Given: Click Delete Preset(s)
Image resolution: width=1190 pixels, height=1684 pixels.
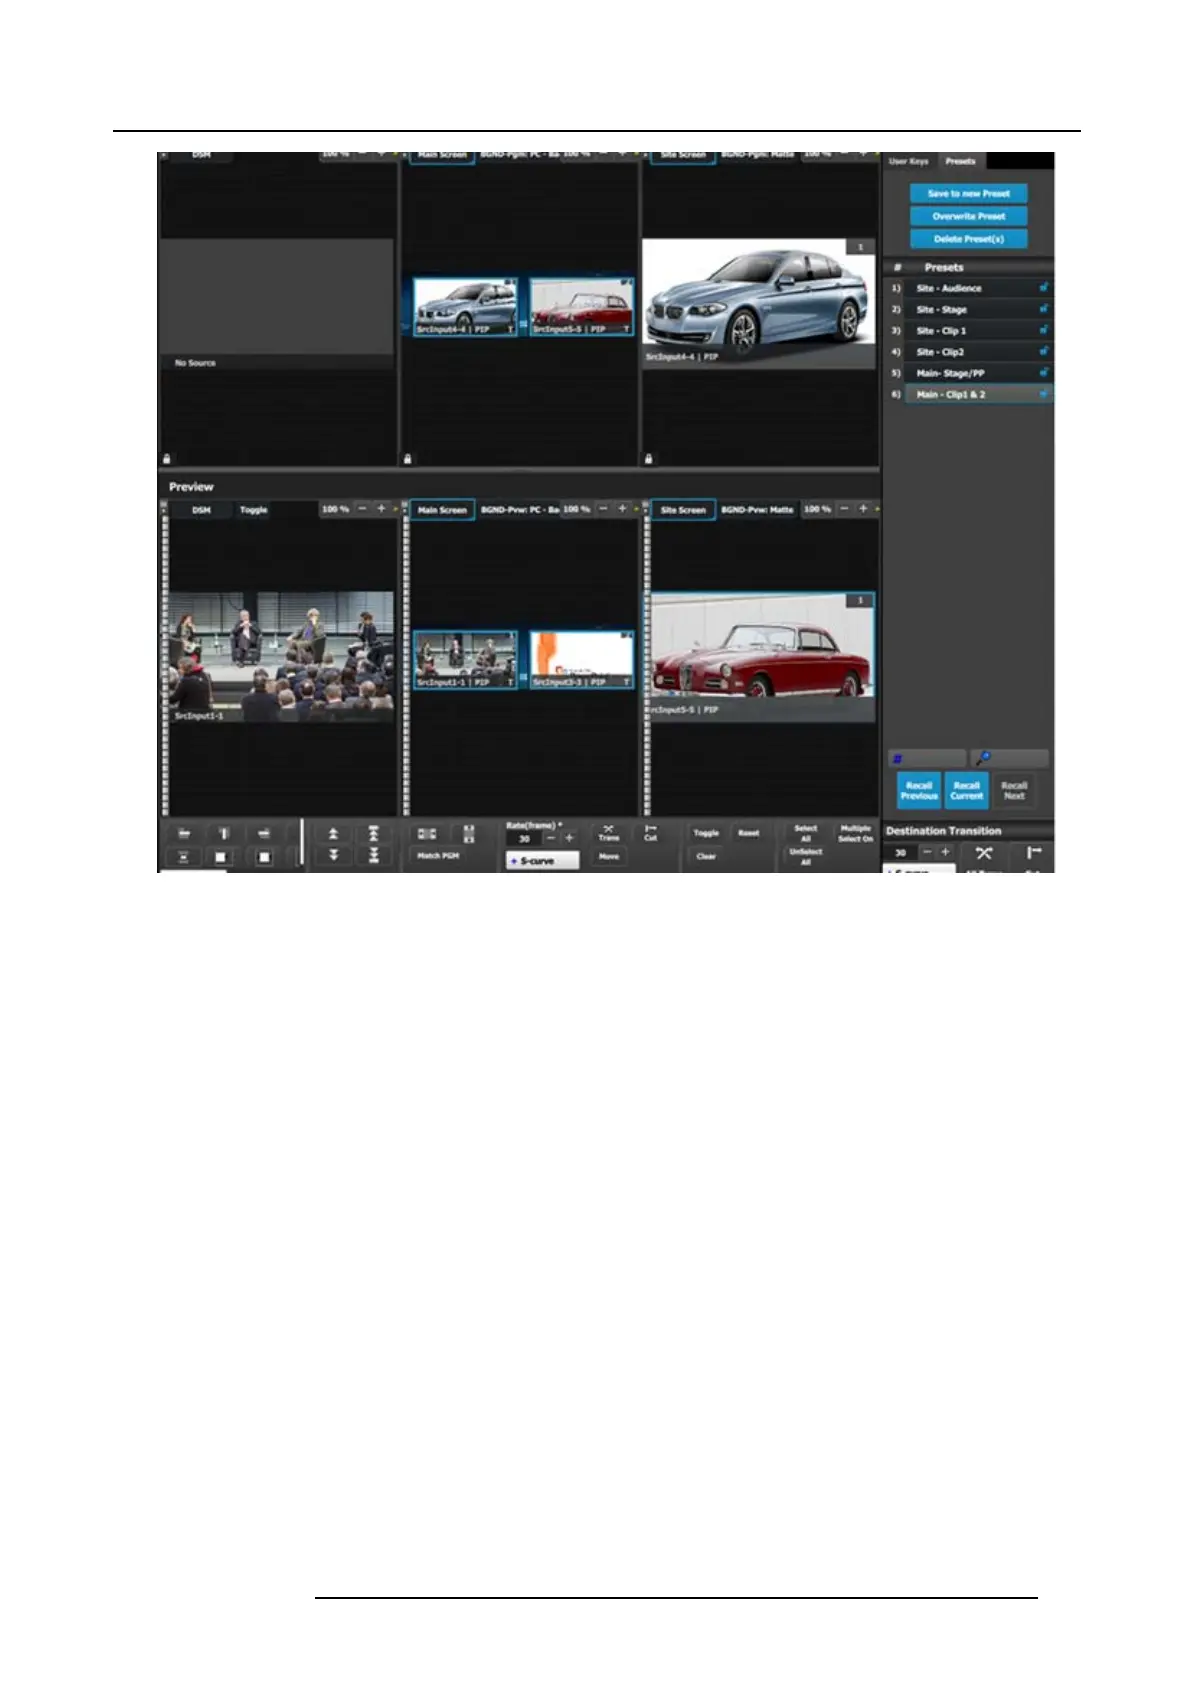Looking at the screenshot, I should [968, 239].
